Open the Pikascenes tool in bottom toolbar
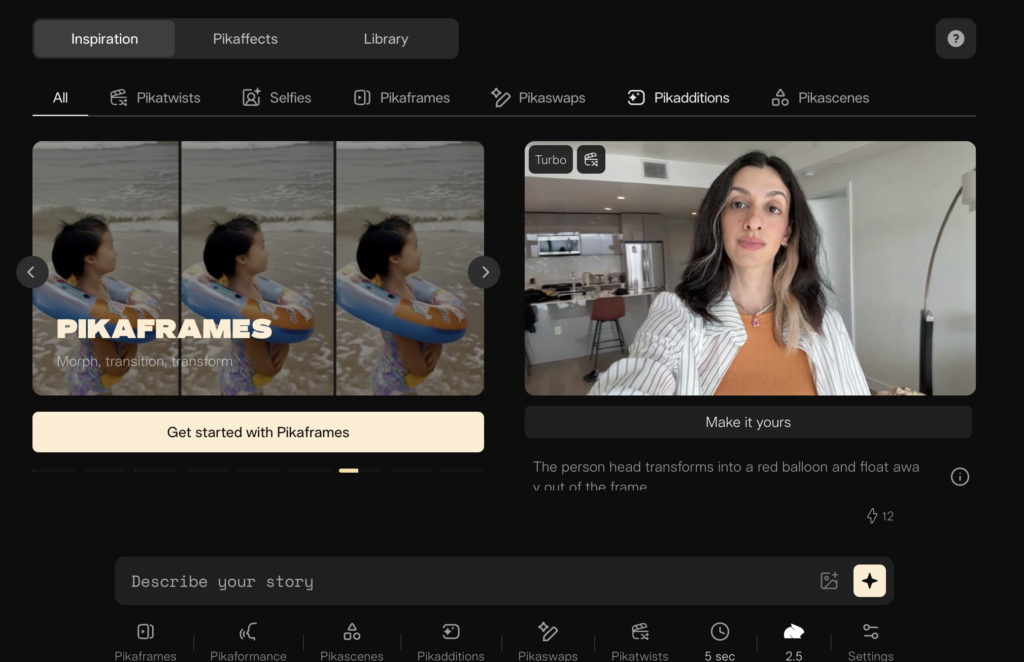This screenshot has width=1024, height=662. 351,640
